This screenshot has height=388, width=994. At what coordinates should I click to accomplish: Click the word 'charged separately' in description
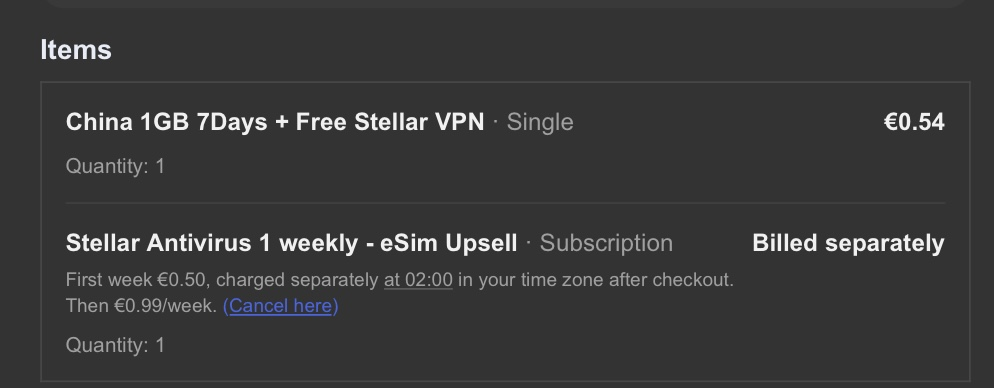pyautogui.click(x=297, y=280)
